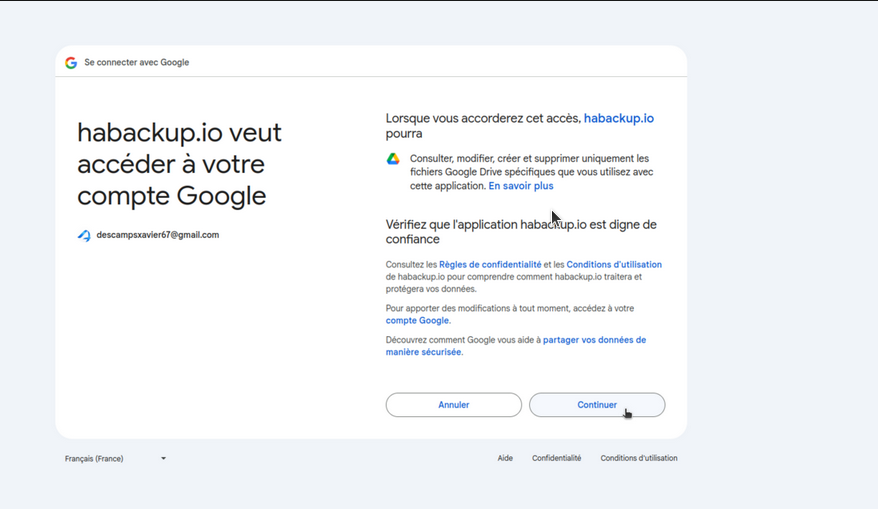The height and width of the screenshot is (509, 878).
Task: Click the Confidentialité footer link
Action: (557, 458)
